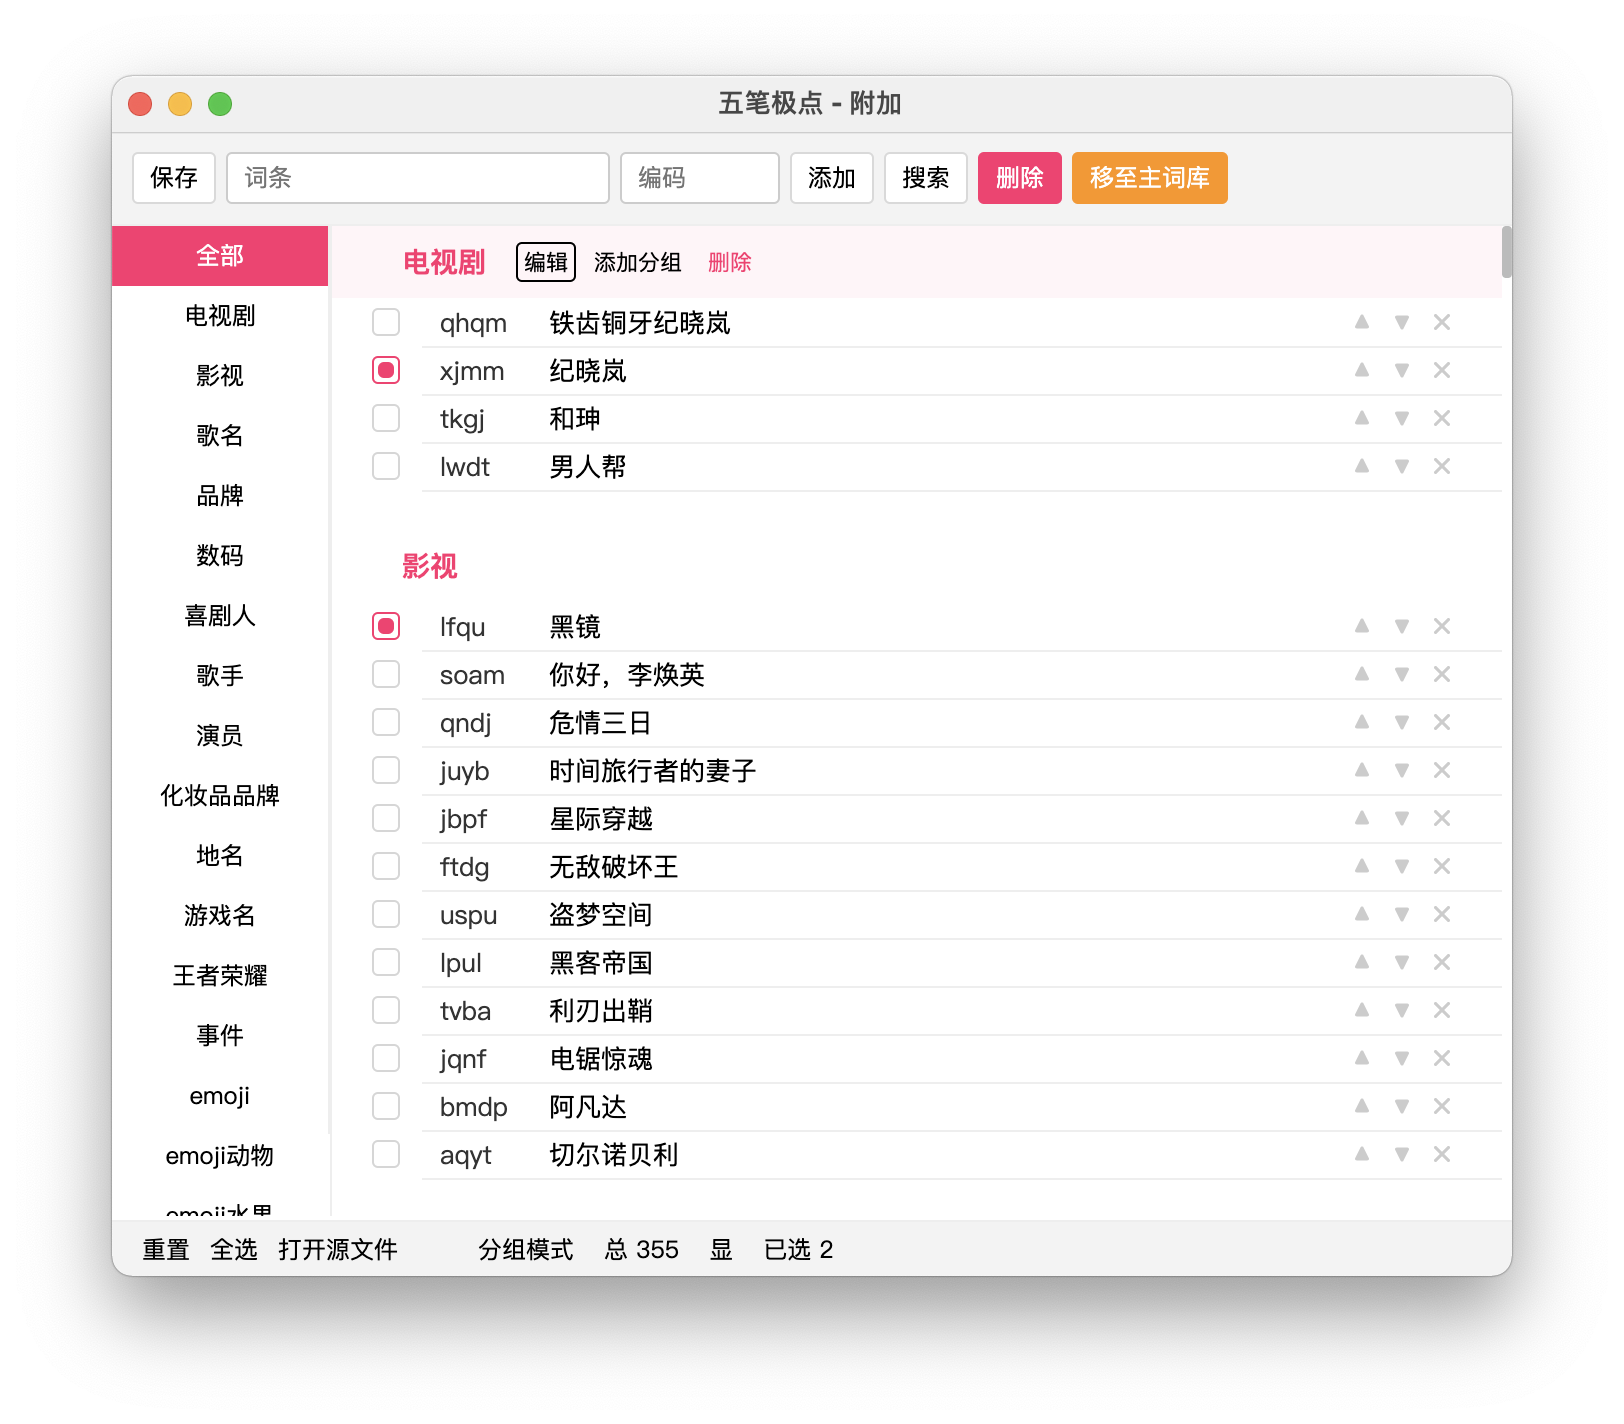Click the 保存 button

coord(174,178)
